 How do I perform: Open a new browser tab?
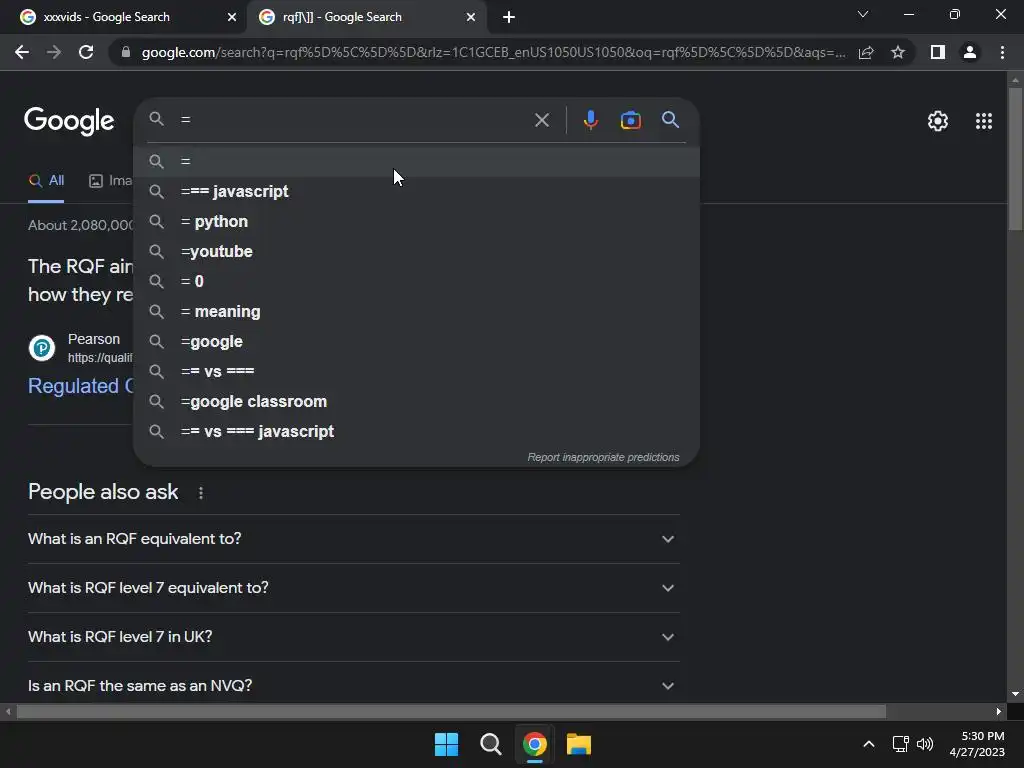click(x=509, y=18)
